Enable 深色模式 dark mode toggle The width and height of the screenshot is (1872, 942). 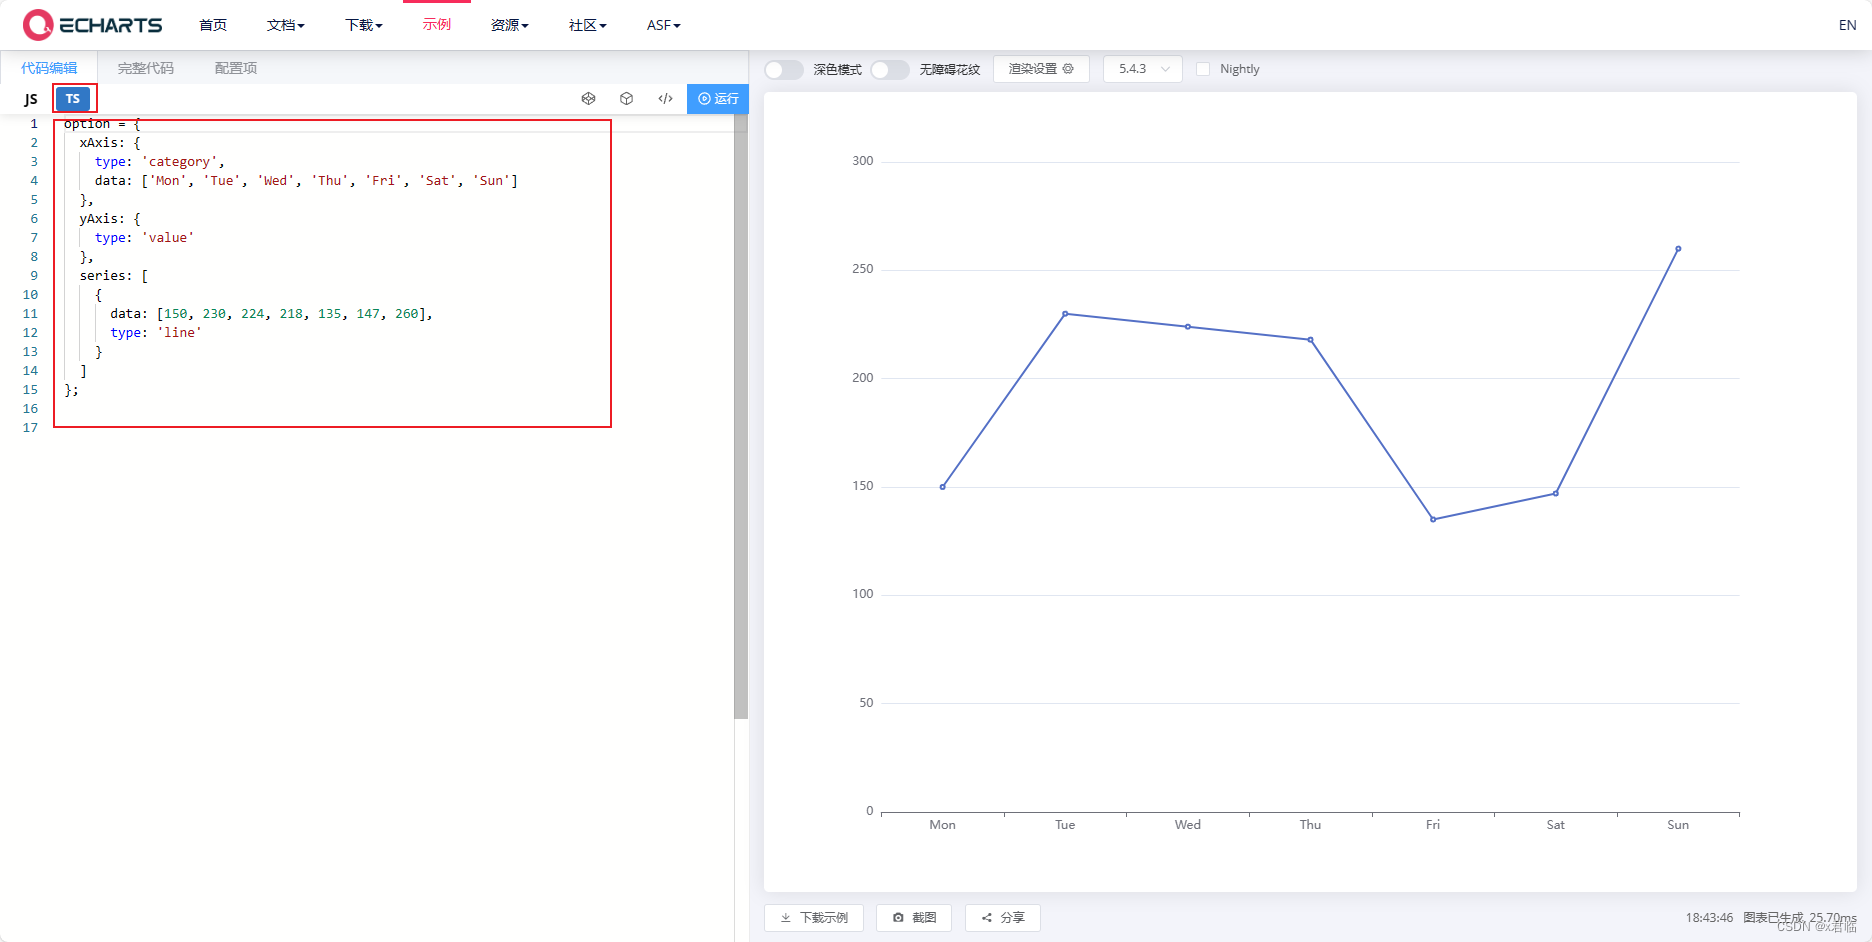coord(783,69)
